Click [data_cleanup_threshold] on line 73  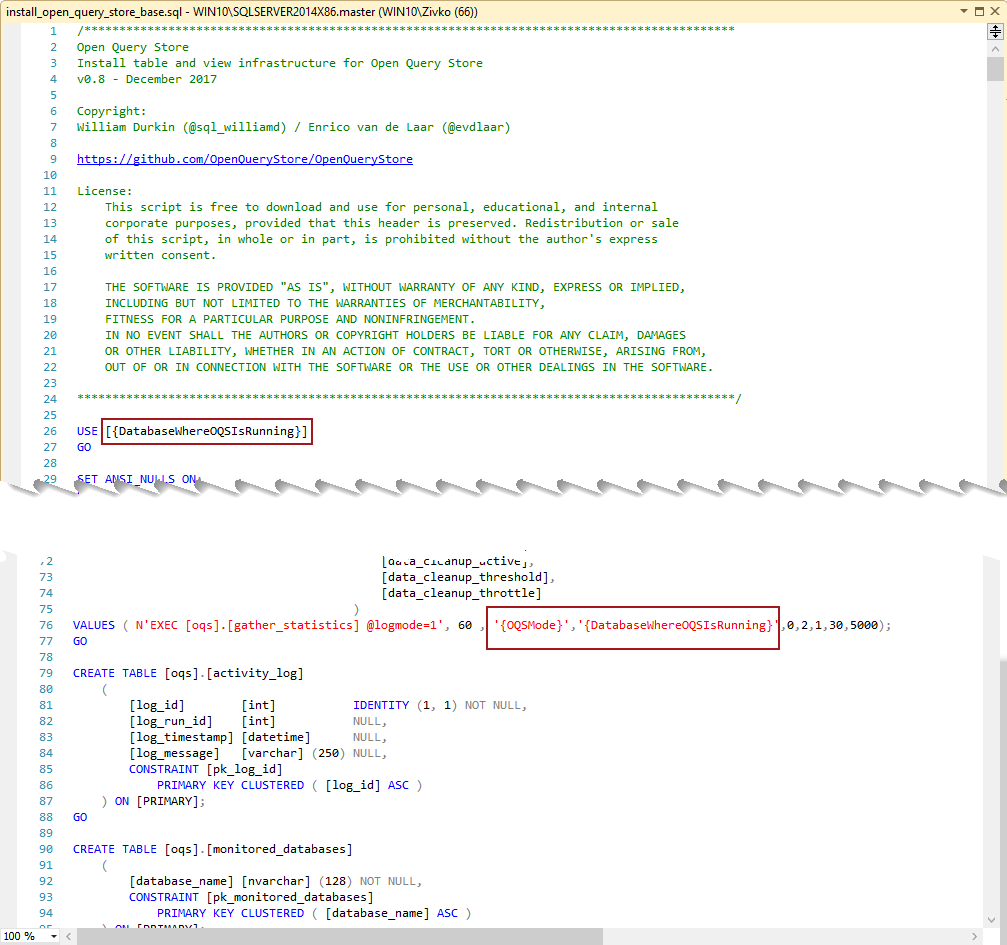coord(468,577)
